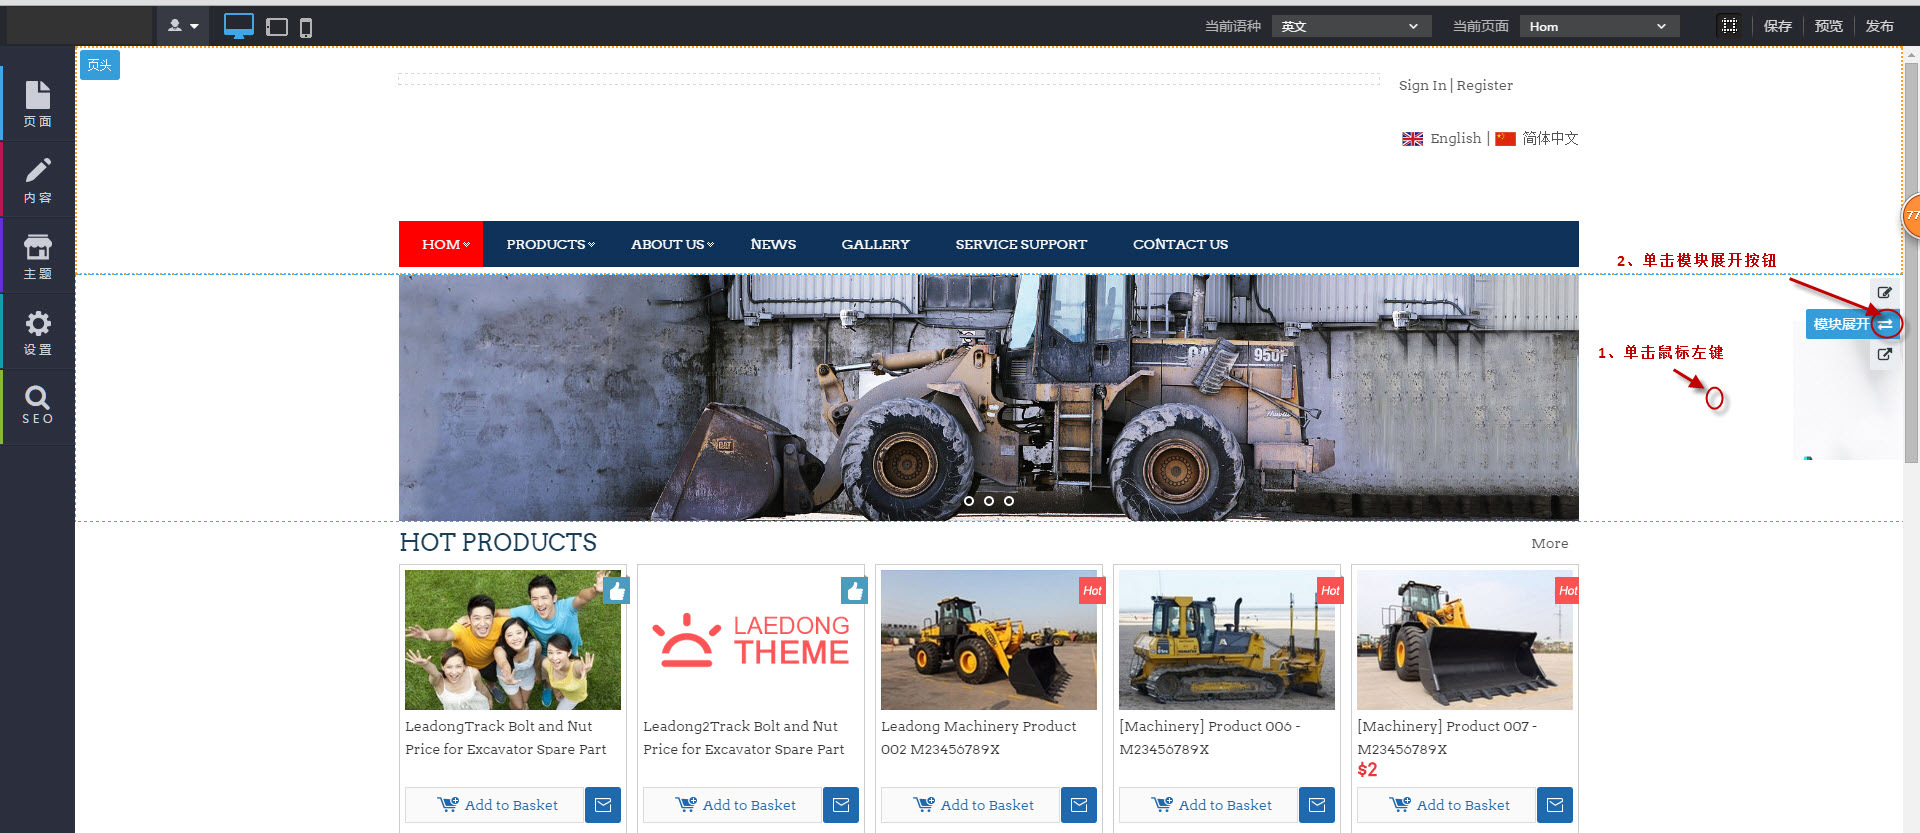
Task: Click the Register link
Action: pyautogui.click(x=1484, y=85)
